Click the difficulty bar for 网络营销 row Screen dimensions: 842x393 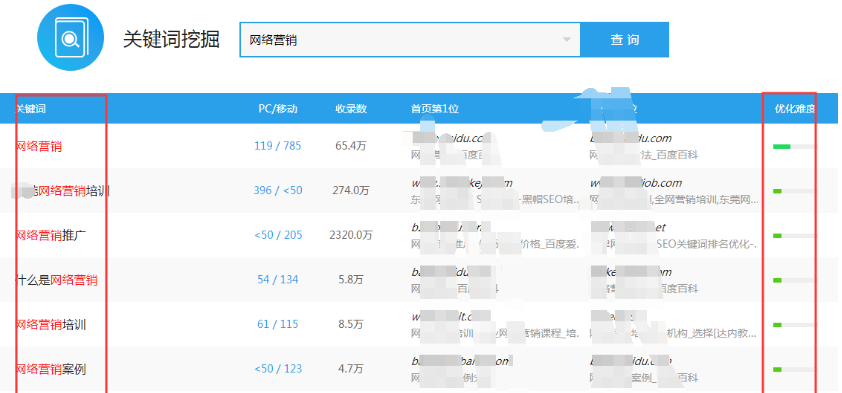794,146
